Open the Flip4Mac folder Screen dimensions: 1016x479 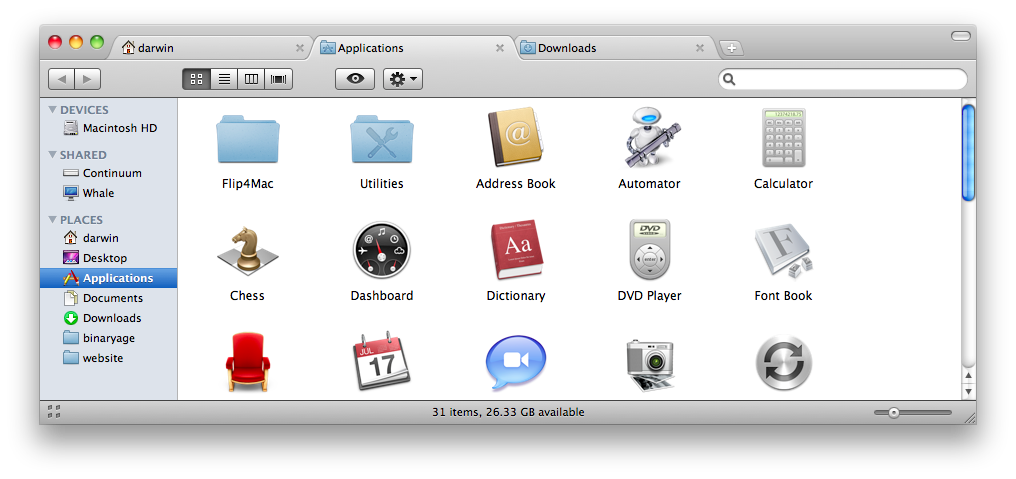point(248,139)
